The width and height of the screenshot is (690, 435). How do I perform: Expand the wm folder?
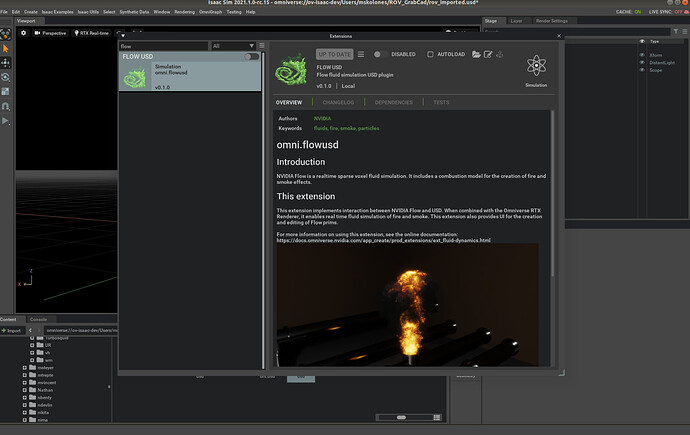[x=32, y=360]
